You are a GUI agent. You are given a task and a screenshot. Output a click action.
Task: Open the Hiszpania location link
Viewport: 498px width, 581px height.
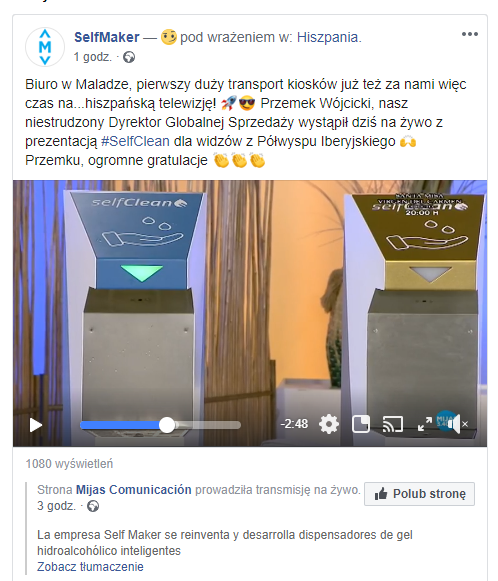[x=328, y=37]
